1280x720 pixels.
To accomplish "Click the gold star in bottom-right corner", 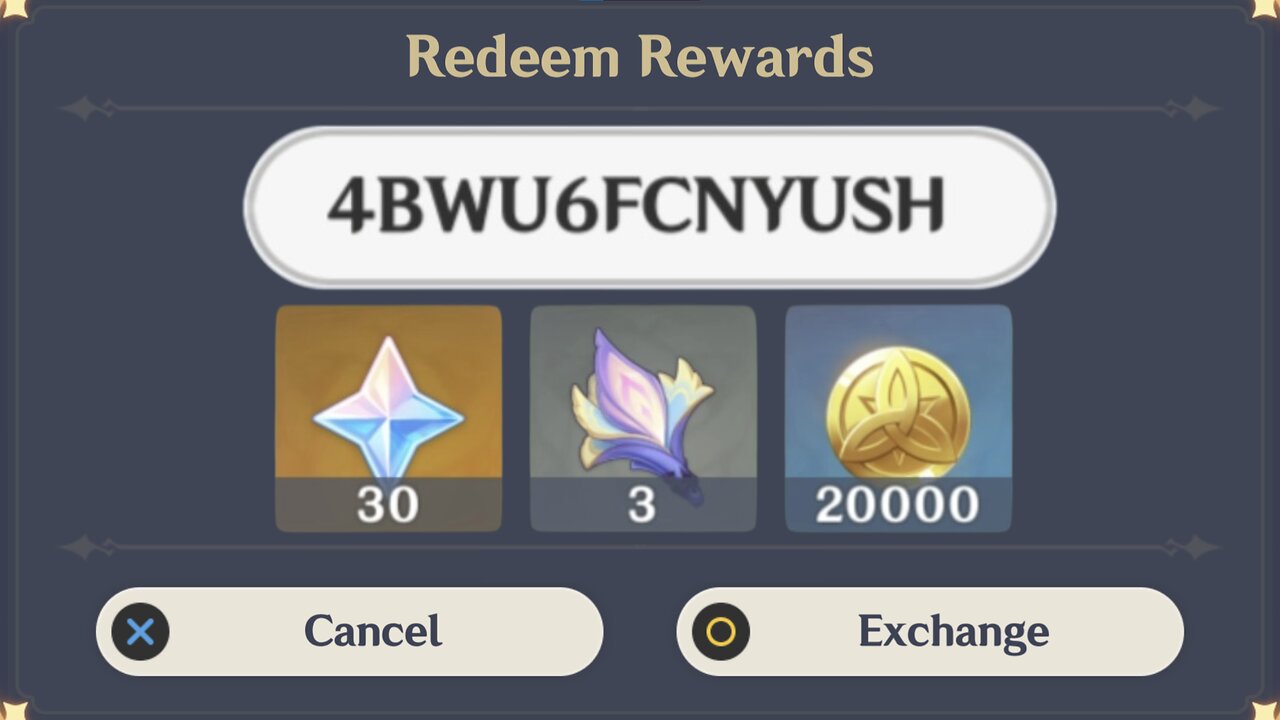I will pos(1266,710).
